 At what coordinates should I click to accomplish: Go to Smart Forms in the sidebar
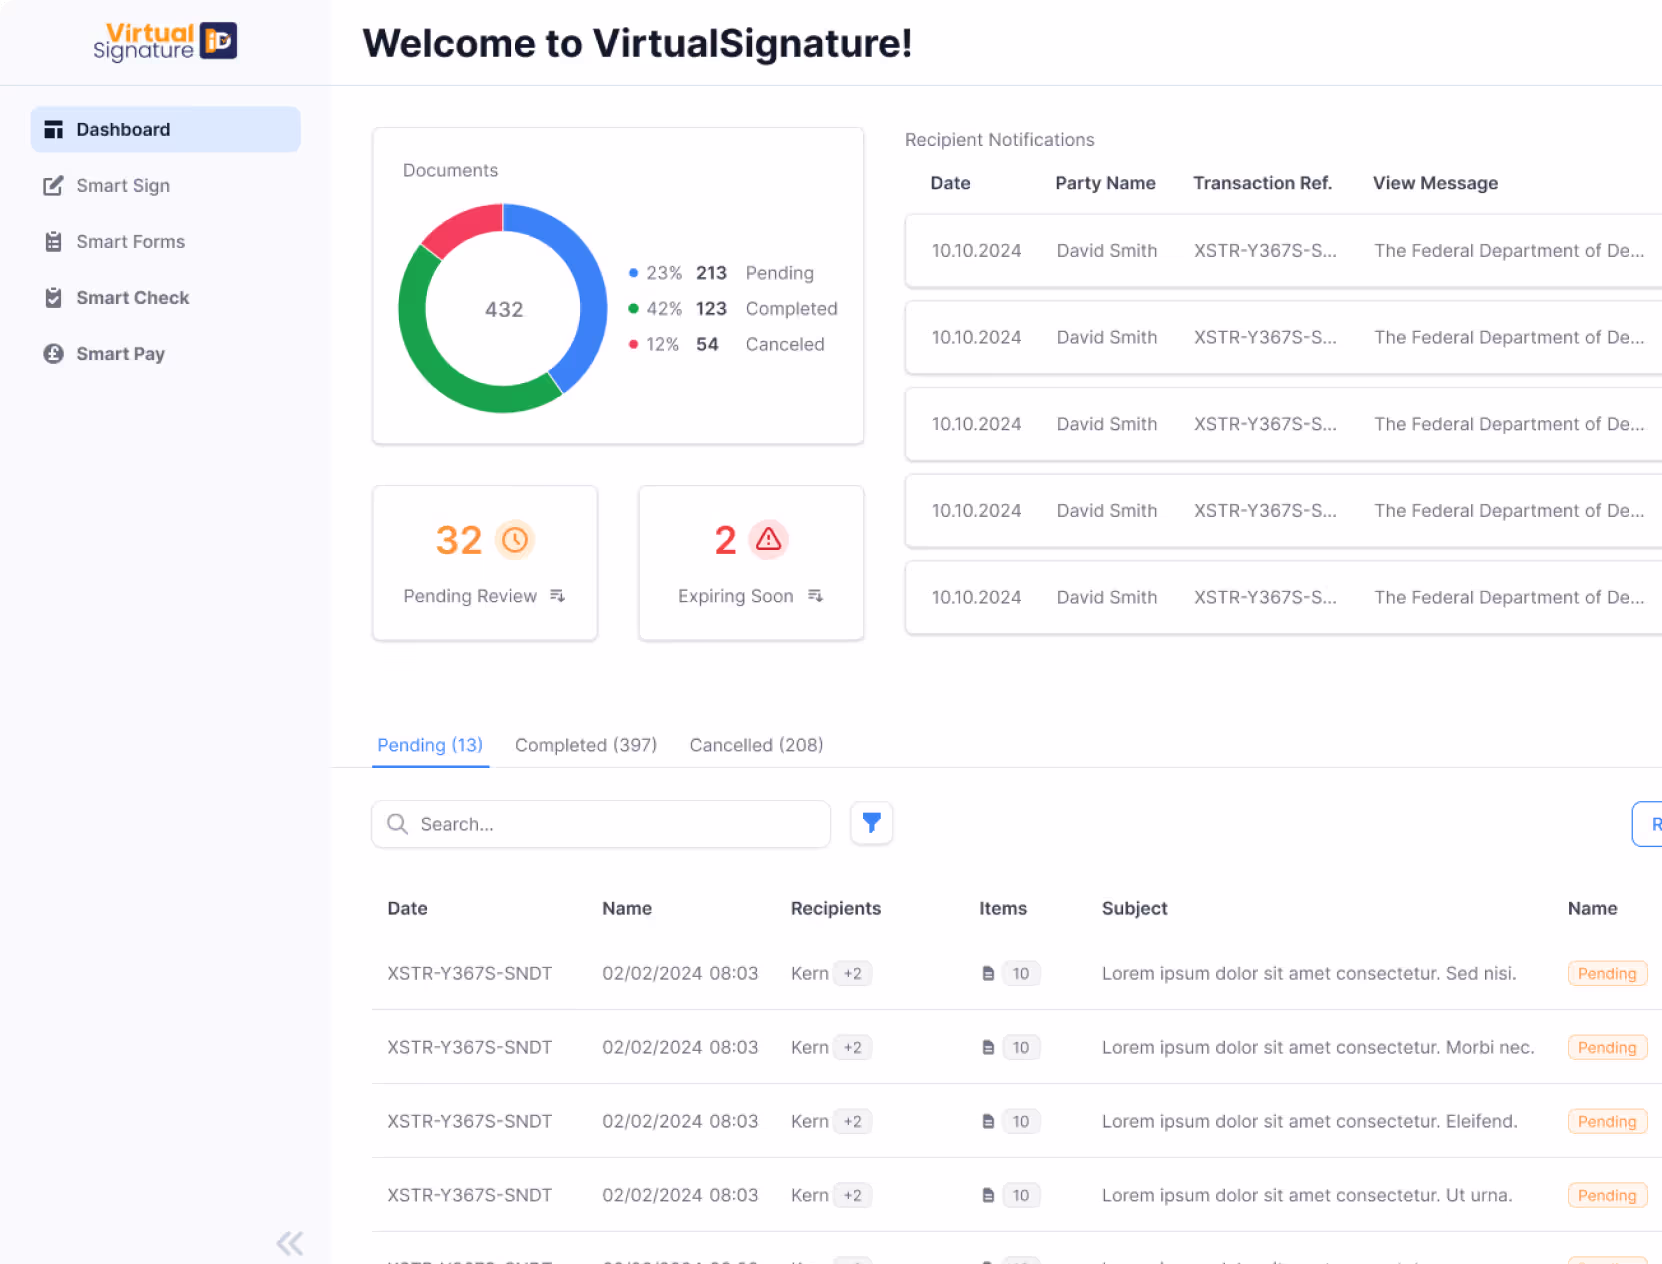click(165, 241)
